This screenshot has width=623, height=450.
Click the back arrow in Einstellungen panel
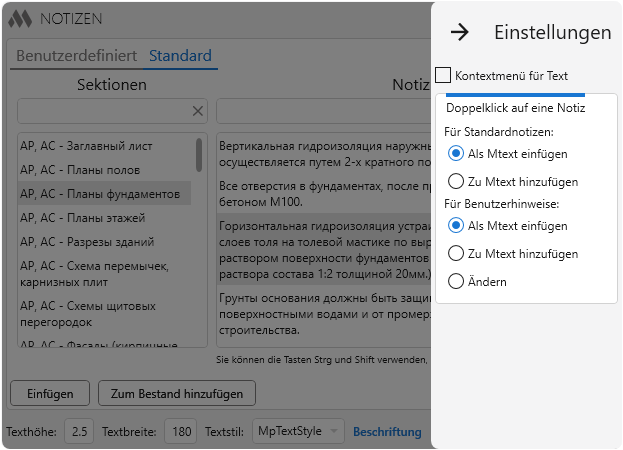click(x=460, y=32)
